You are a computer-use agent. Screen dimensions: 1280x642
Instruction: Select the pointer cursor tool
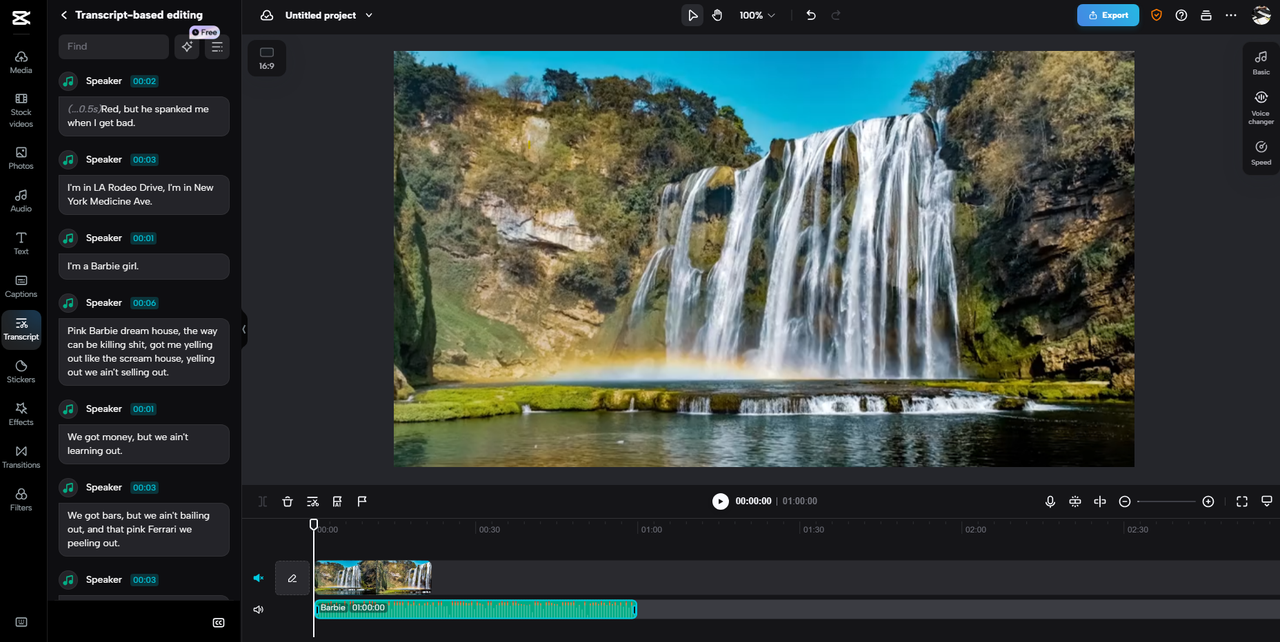click(x=692, y=15)
